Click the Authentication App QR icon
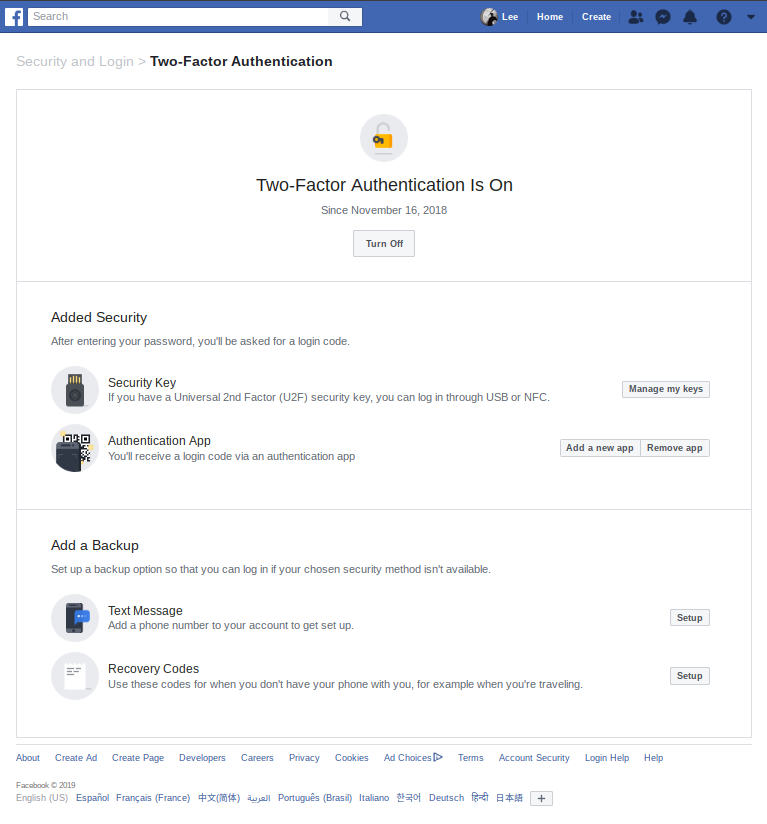The width and height of the screenshot is (767, 824). coord(75,448)
